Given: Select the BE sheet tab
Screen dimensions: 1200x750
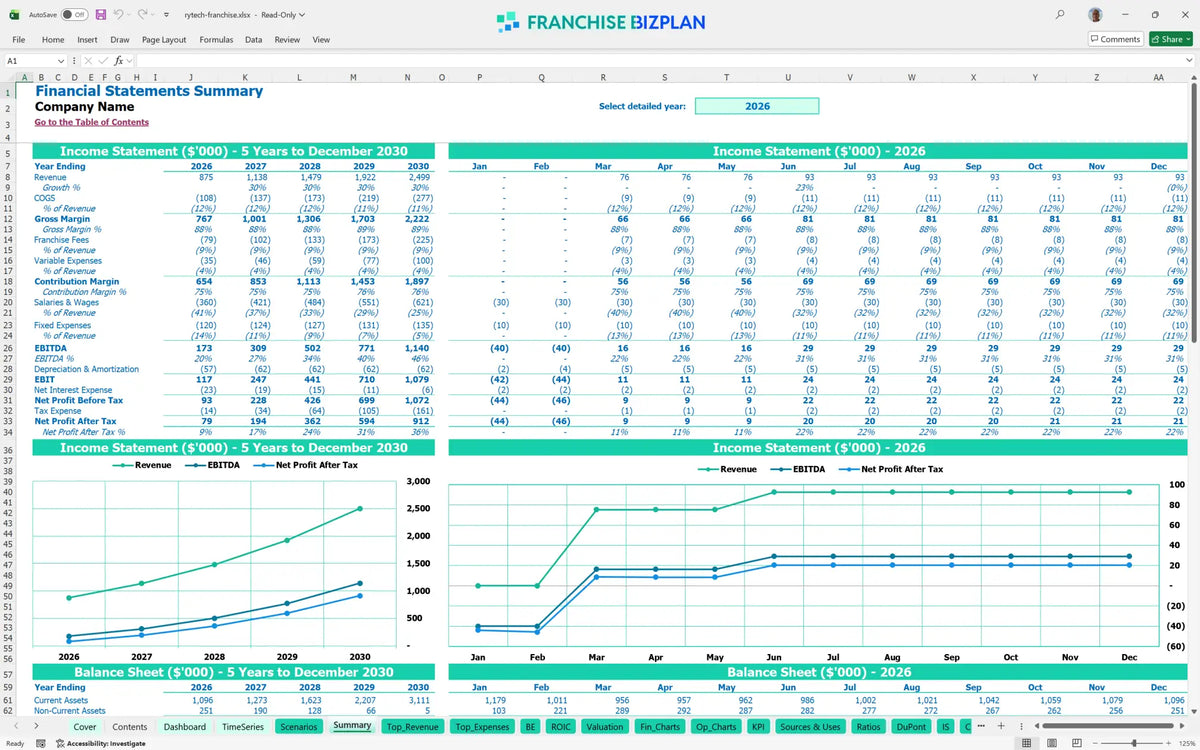Looking at the screenshot, I should tap(530, 727).
